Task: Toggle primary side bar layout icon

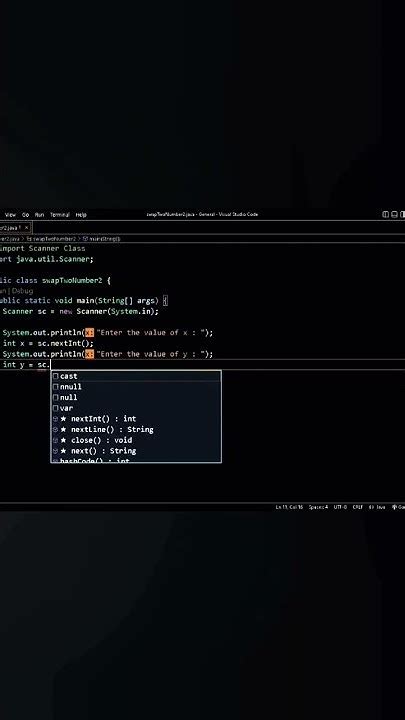Action: click(386, 214)
